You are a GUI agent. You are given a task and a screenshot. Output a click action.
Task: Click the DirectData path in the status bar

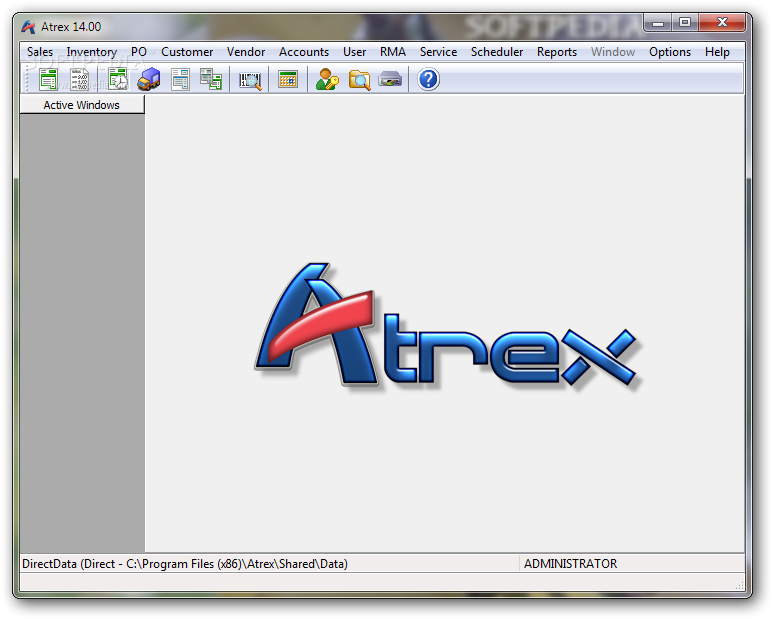pos(185,564)
